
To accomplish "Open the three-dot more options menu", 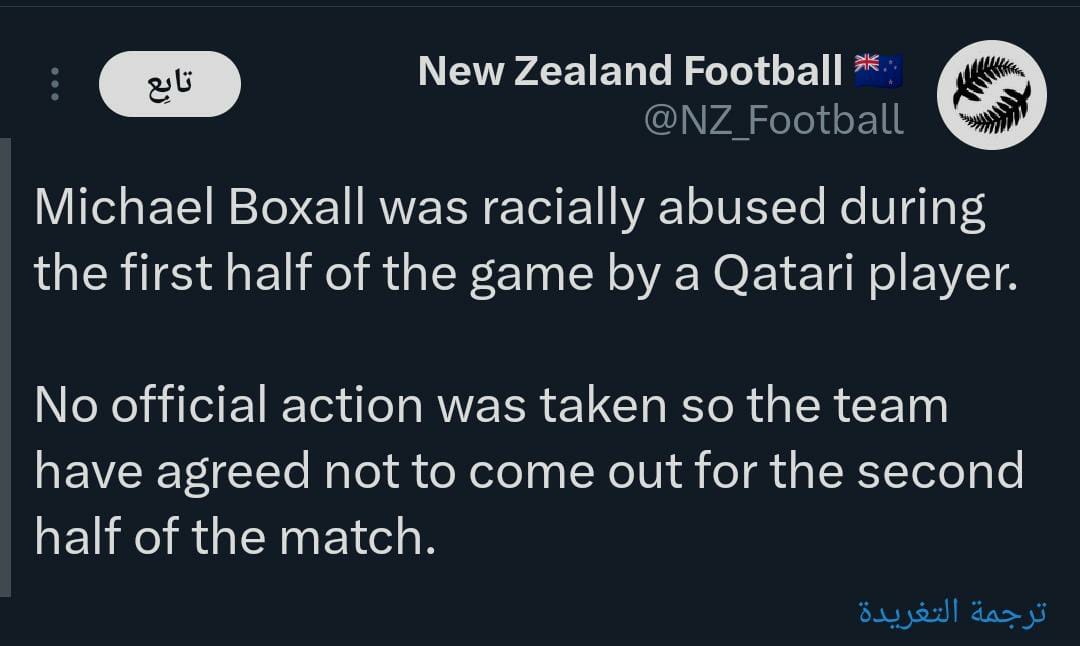I will coord(55,84).
